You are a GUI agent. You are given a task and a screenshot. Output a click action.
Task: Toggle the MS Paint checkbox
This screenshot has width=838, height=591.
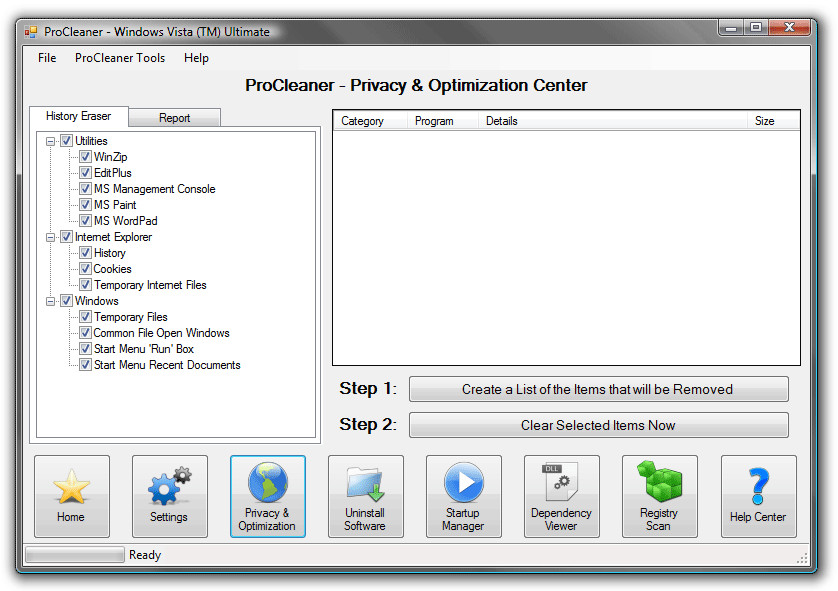click(x=85, y=205)
